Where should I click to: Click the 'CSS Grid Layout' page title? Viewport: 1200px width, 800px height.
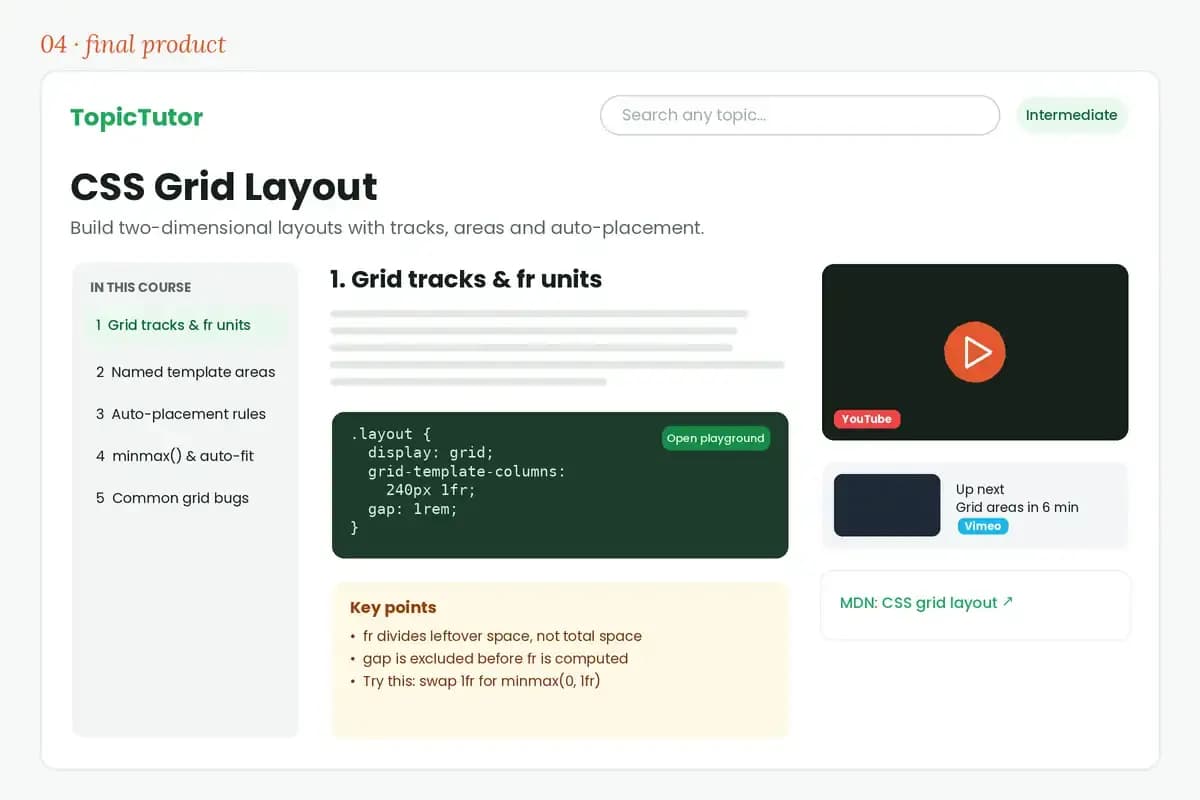click(224, 187)
